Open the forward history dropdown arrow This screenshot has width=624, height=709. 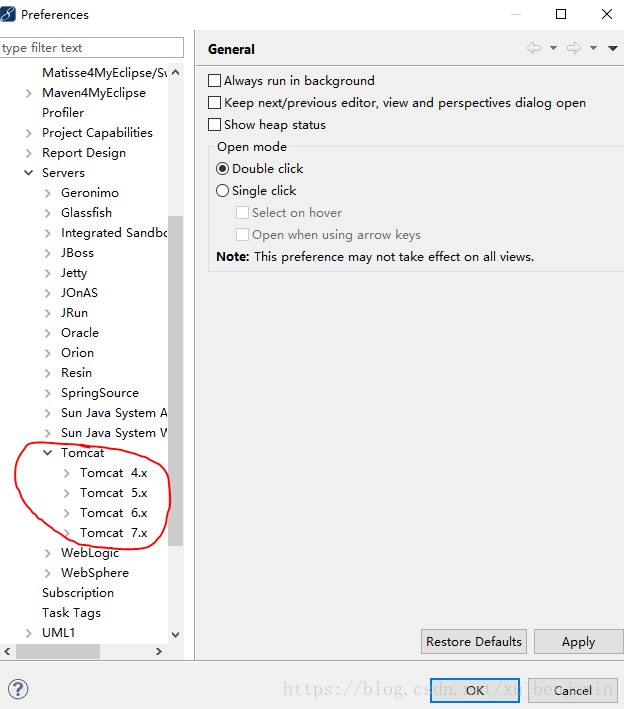click(593, 48)
